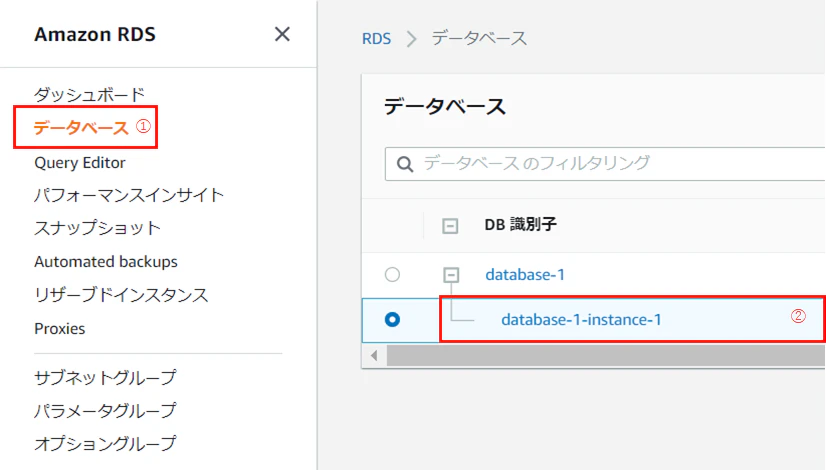Open パラメータグループ page
This screenshot has width=826, height=470.
(x=105, y=410)
